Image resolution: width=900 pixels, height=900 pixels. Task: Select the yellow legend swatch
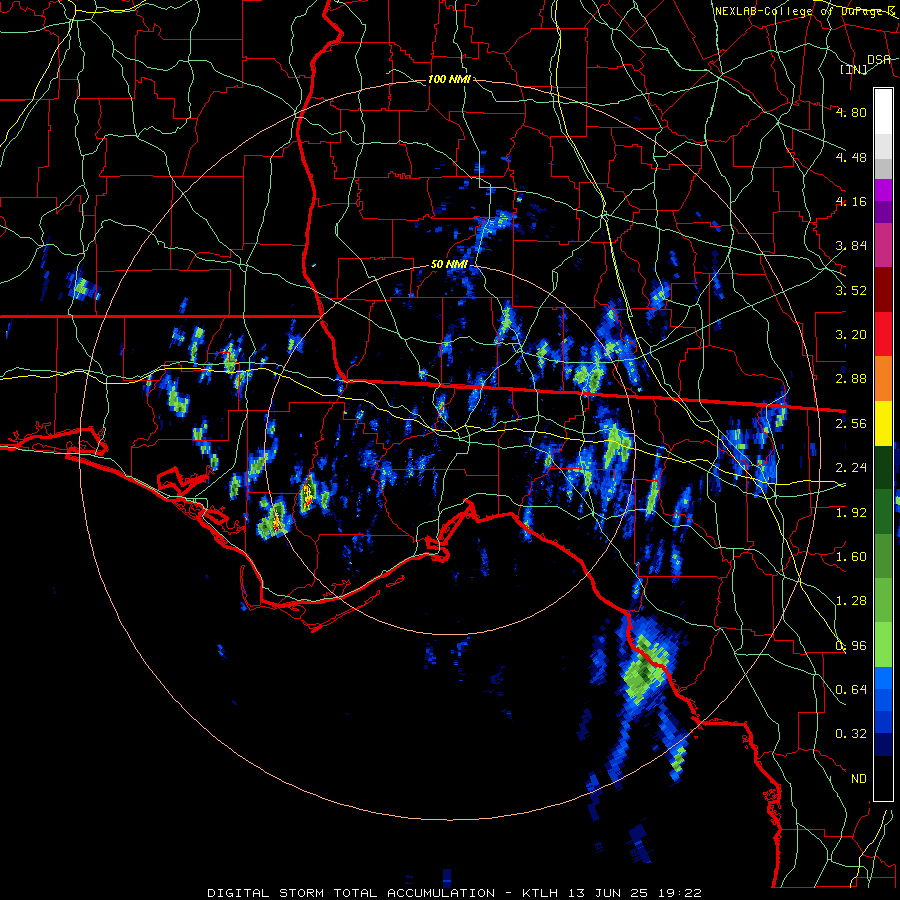[883, 424]
